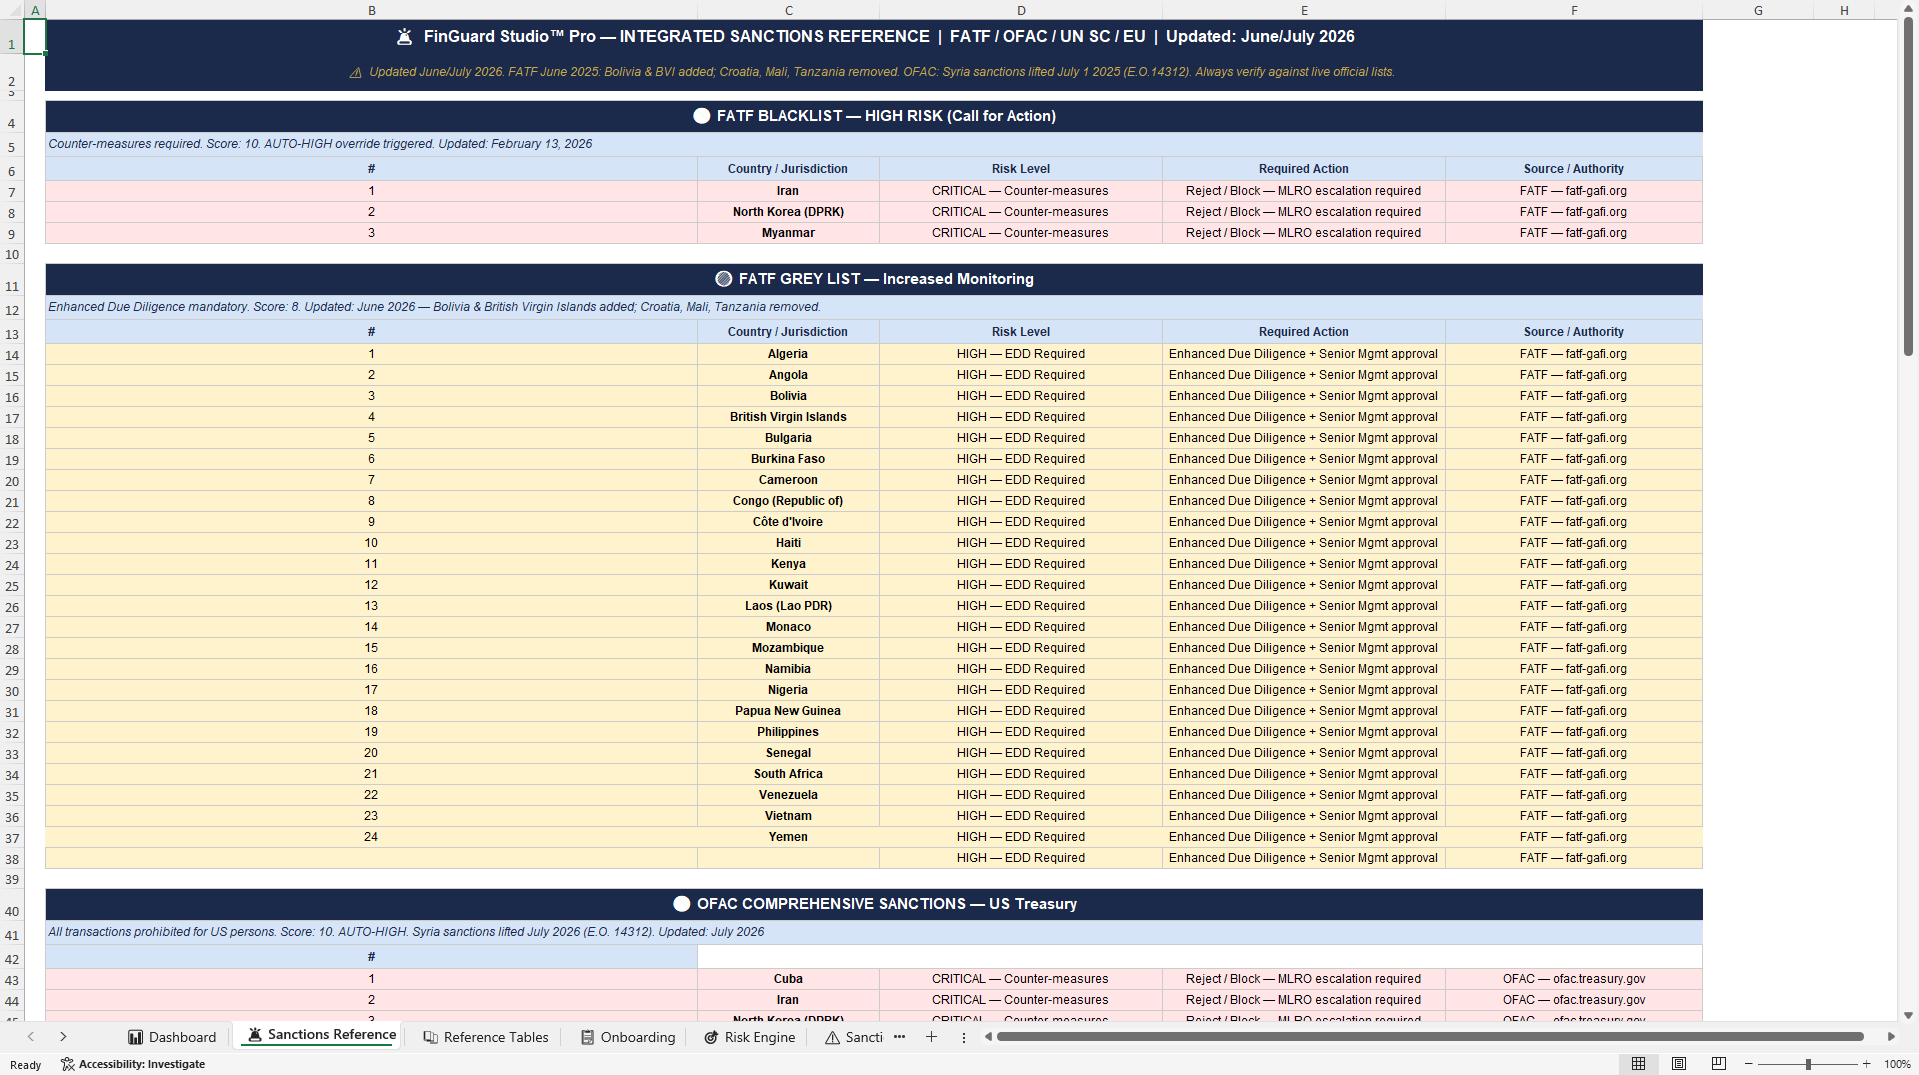Select the Côte d'Ivoire cell
Image resolution: width=1919 pixels, height=1075 pixels.
pyautogui.click(x=788, y=522)
